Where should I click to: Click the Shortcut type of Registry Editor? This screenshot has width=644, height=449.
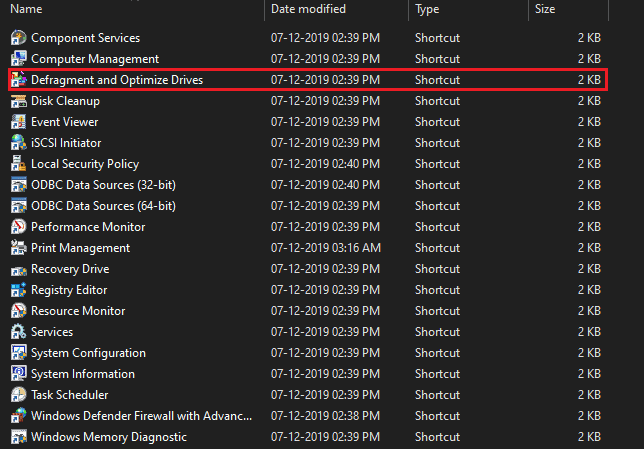pos(437,290)
